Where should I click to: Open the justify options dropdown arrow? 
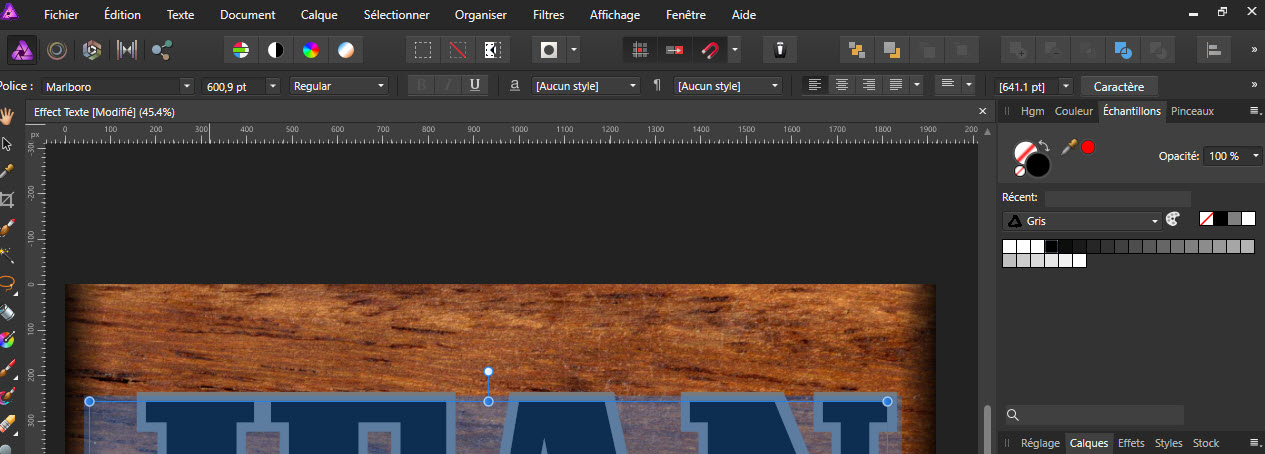917,86
